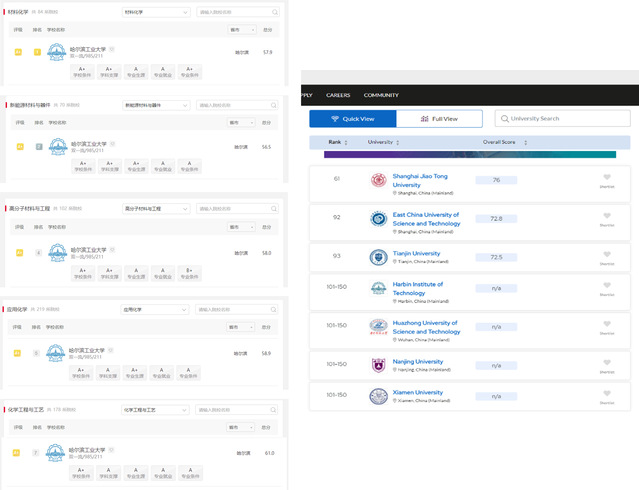Open 城市 filter dropdown in 新能源材料与器件 panel
639x490 pixels.
coord(241,123)
